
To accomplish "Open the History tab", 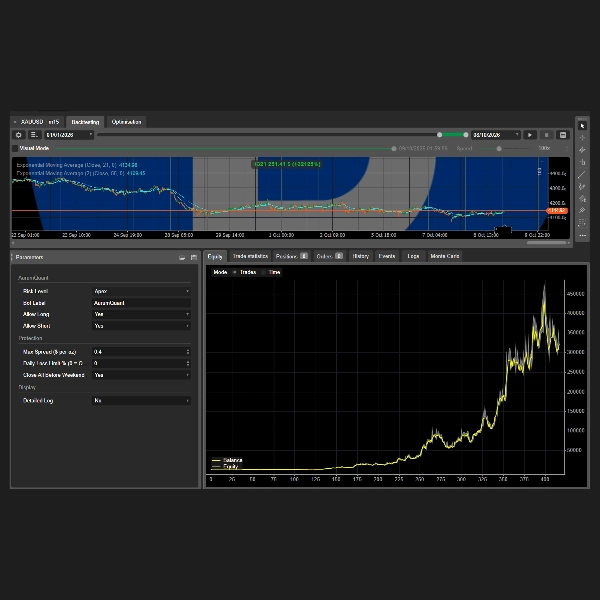I will [x=360, y=256].
